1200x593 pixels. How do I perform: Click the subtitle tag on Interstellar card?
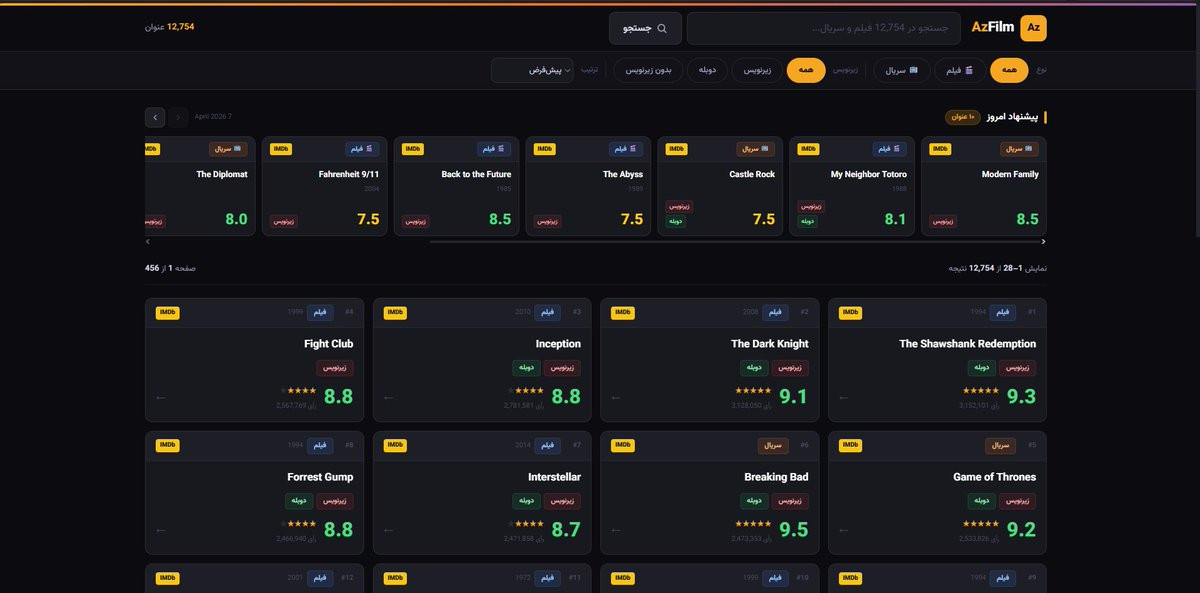click(x=562, y=501)
